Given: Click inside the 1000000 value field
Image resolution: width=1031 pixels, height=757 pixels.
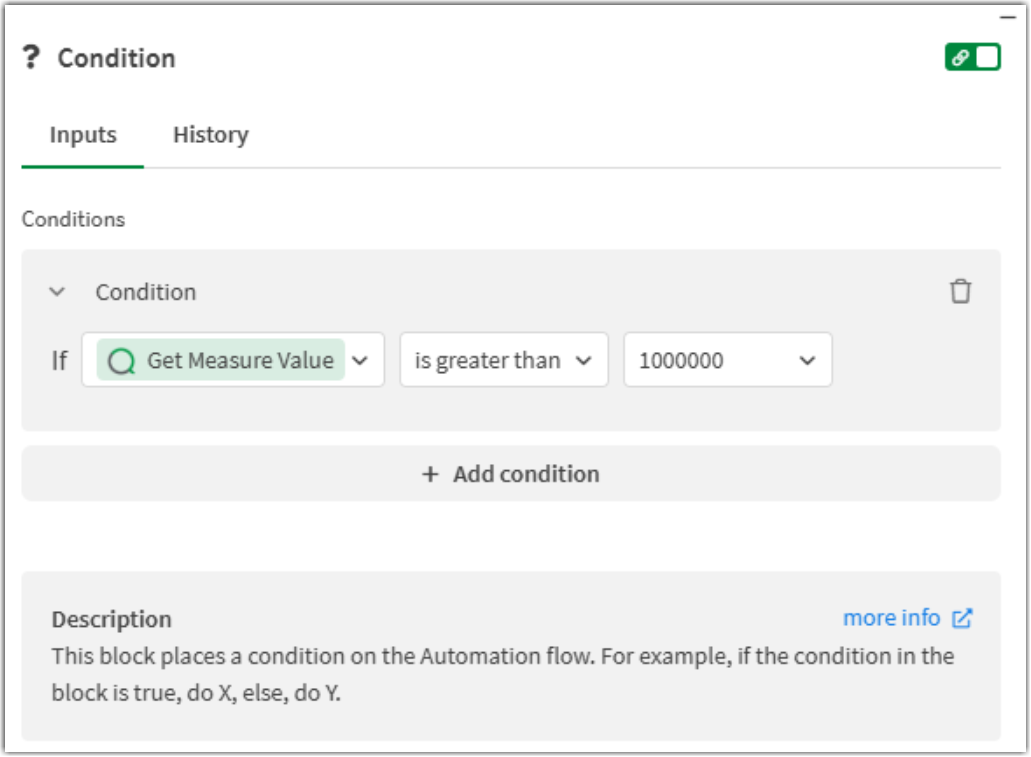Looking at the screenshot, I should tap(700, 360).
